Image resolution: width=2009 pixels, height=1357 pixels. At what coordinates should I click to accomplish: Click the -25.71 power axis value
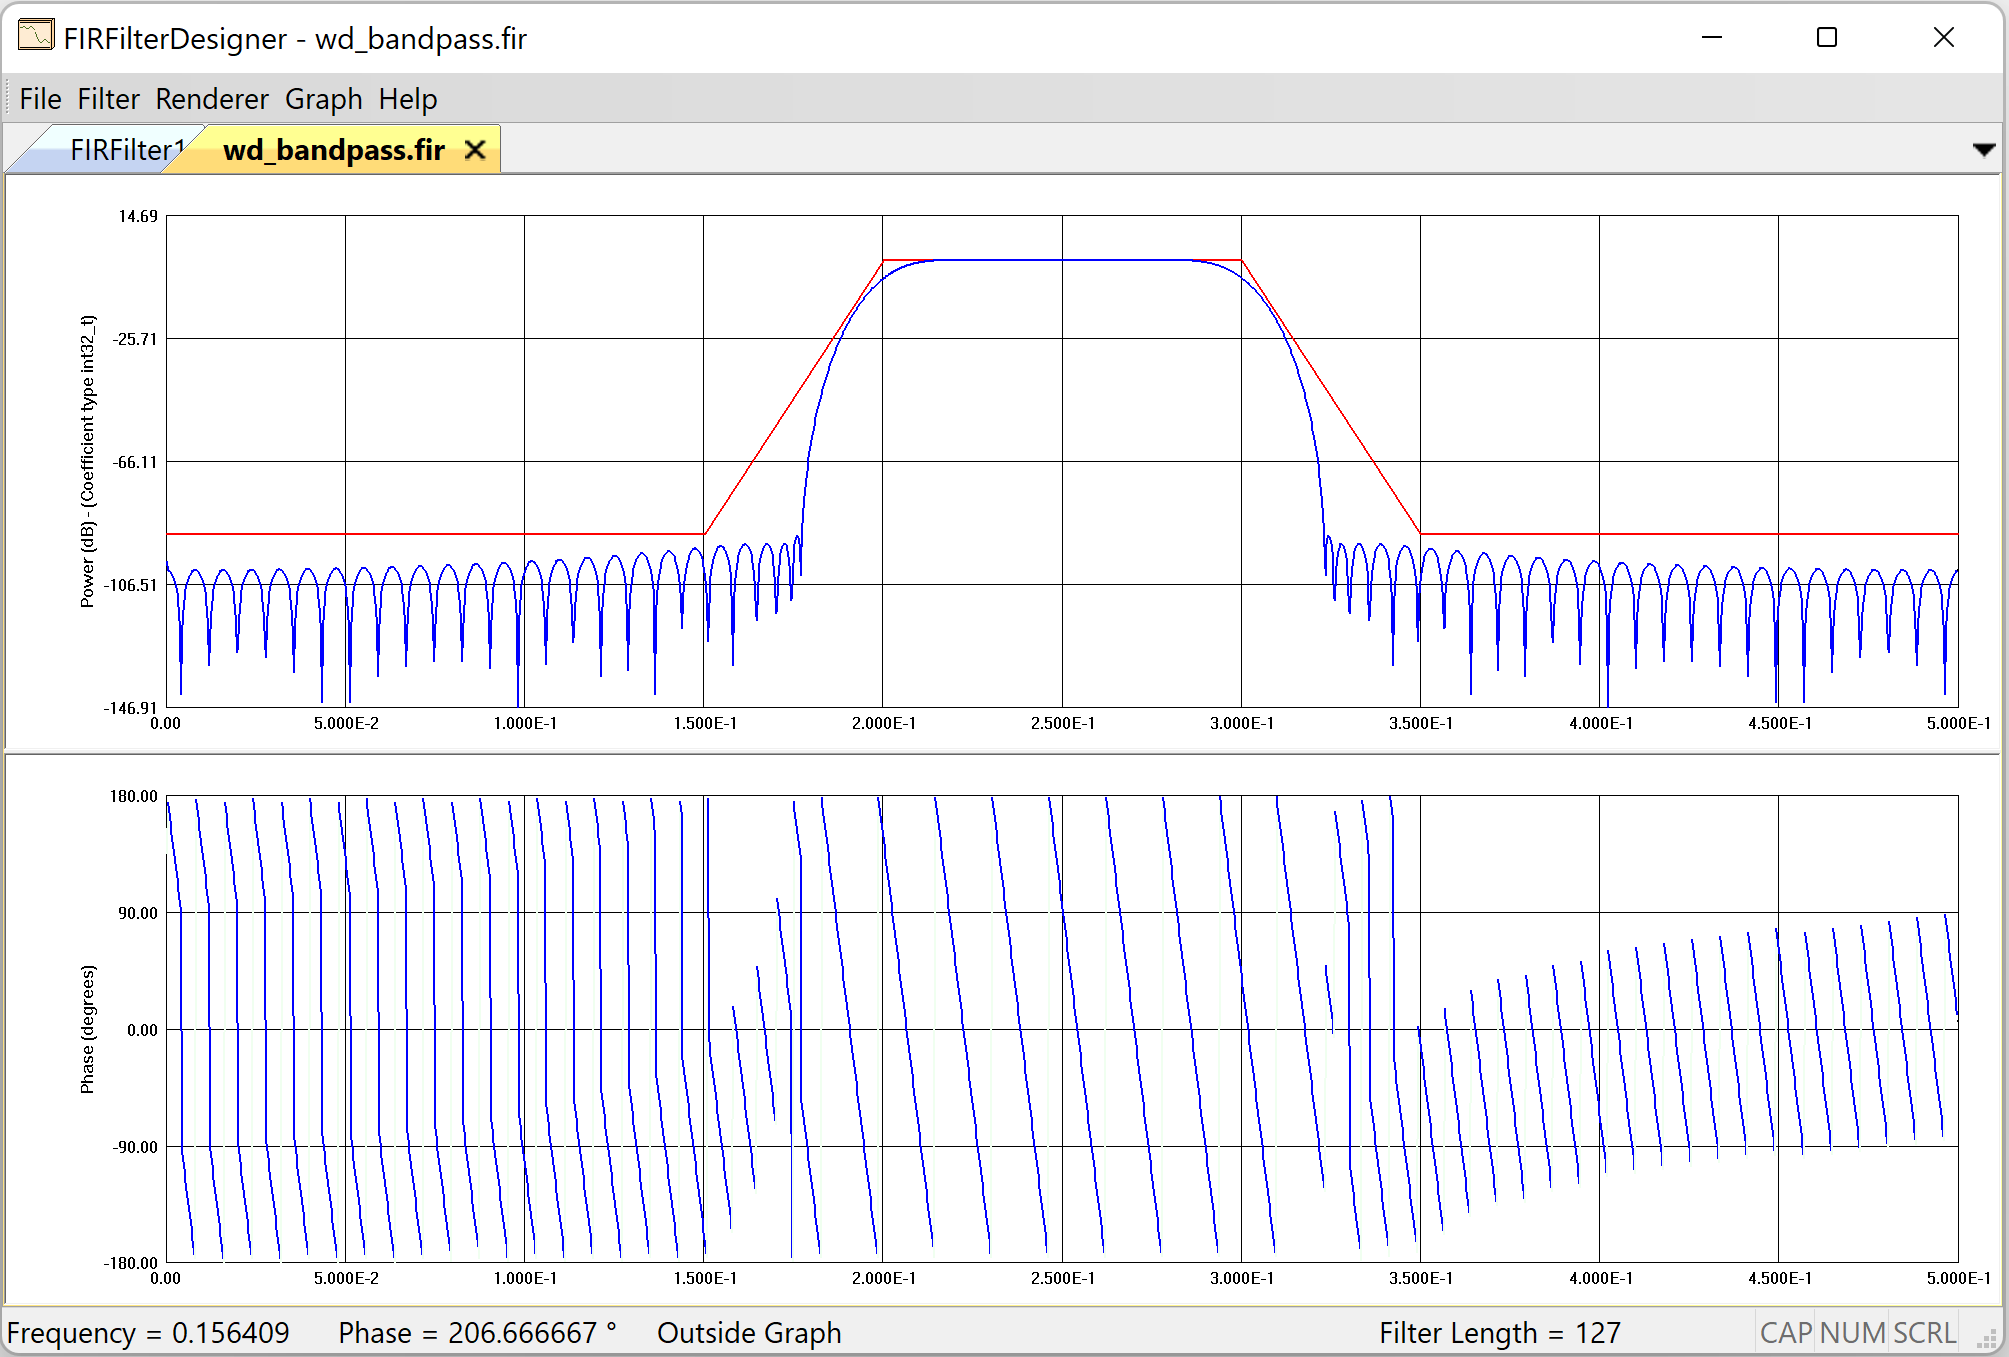tap(135, 339)
